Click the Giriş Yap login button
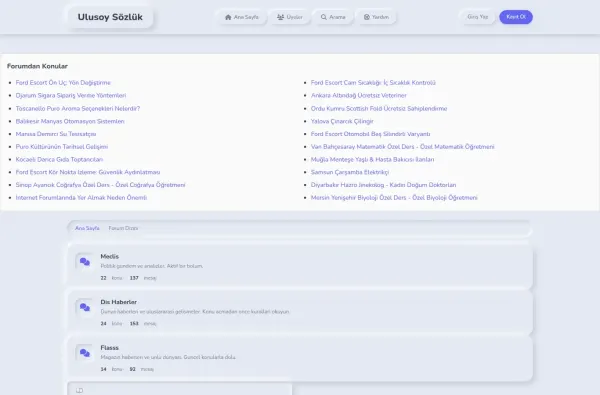 coord(478,17)
